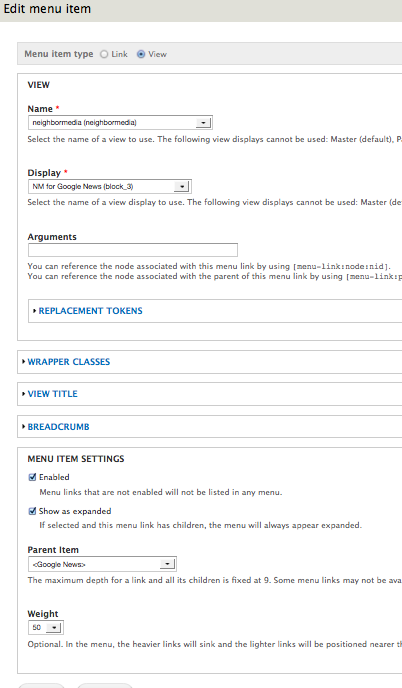Open the view Name dropdown
The image size is (402, 688).
click(120, 122)
